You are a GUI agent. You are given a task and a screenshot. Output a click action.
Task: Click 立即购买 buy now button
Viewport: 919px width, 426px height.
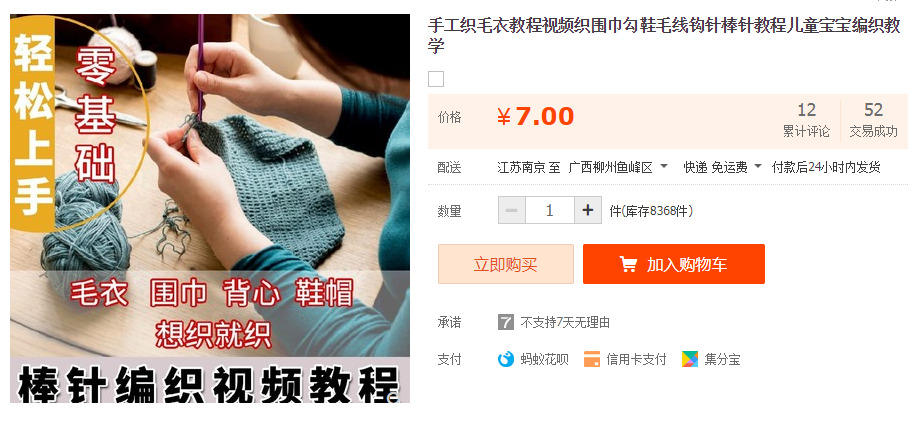pos(506,264)
